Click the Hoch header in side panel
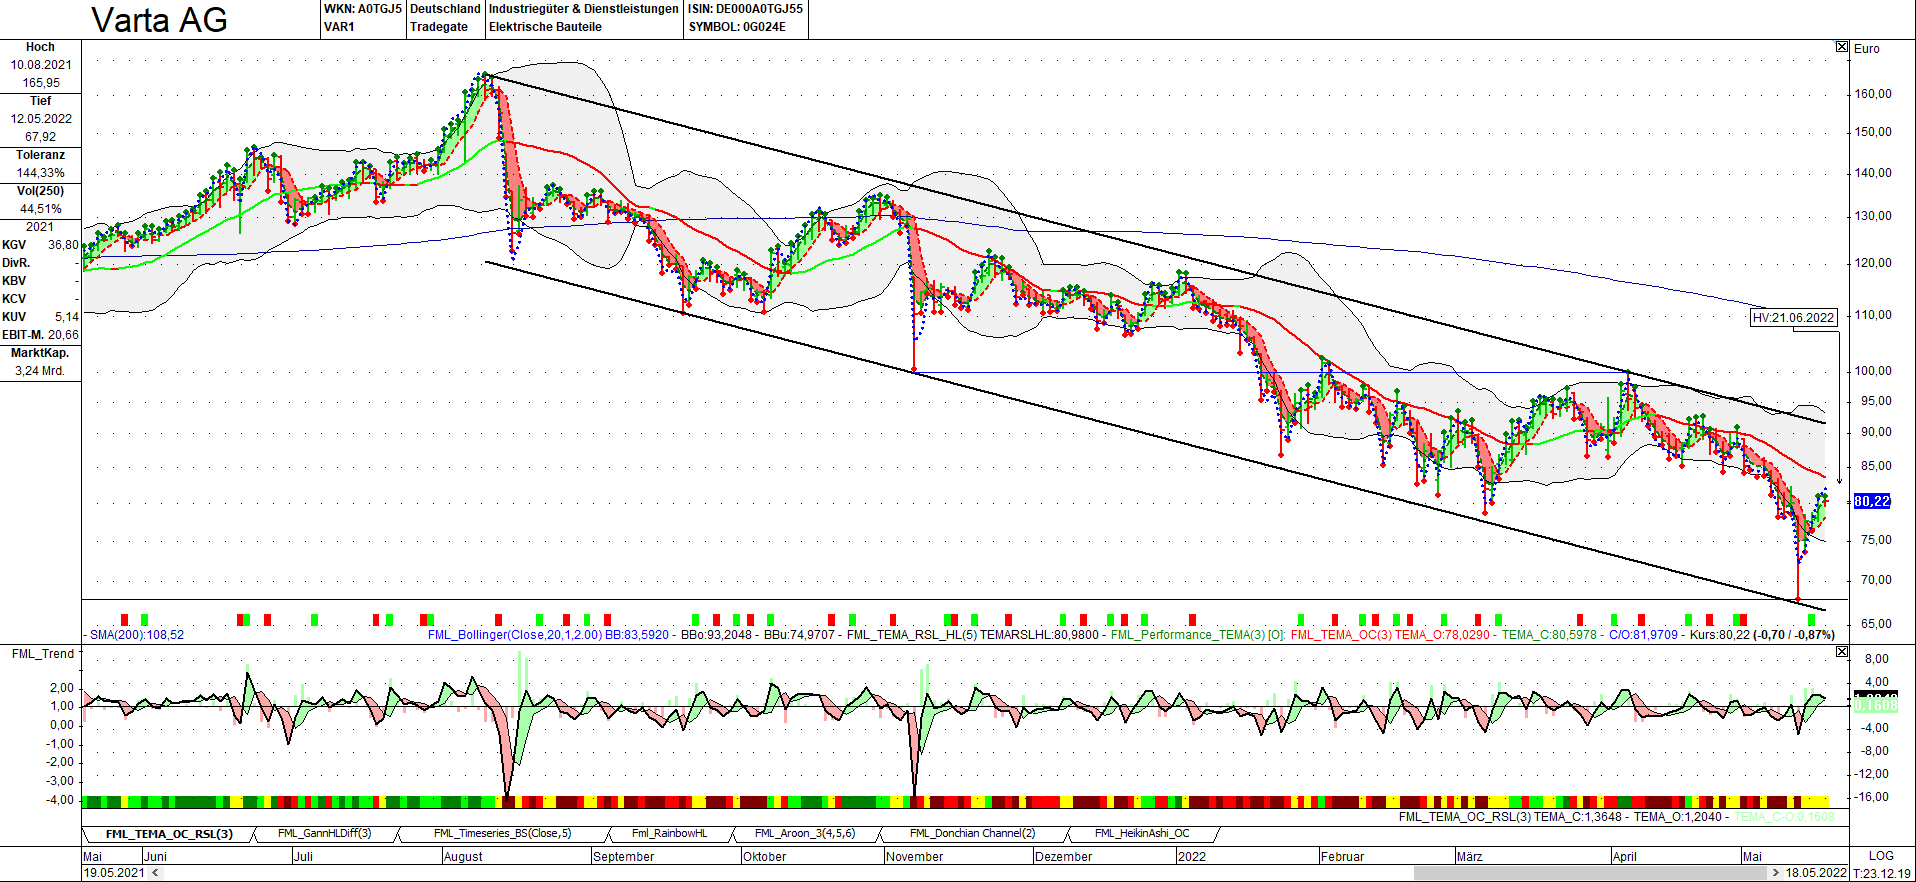 [40, 47]
